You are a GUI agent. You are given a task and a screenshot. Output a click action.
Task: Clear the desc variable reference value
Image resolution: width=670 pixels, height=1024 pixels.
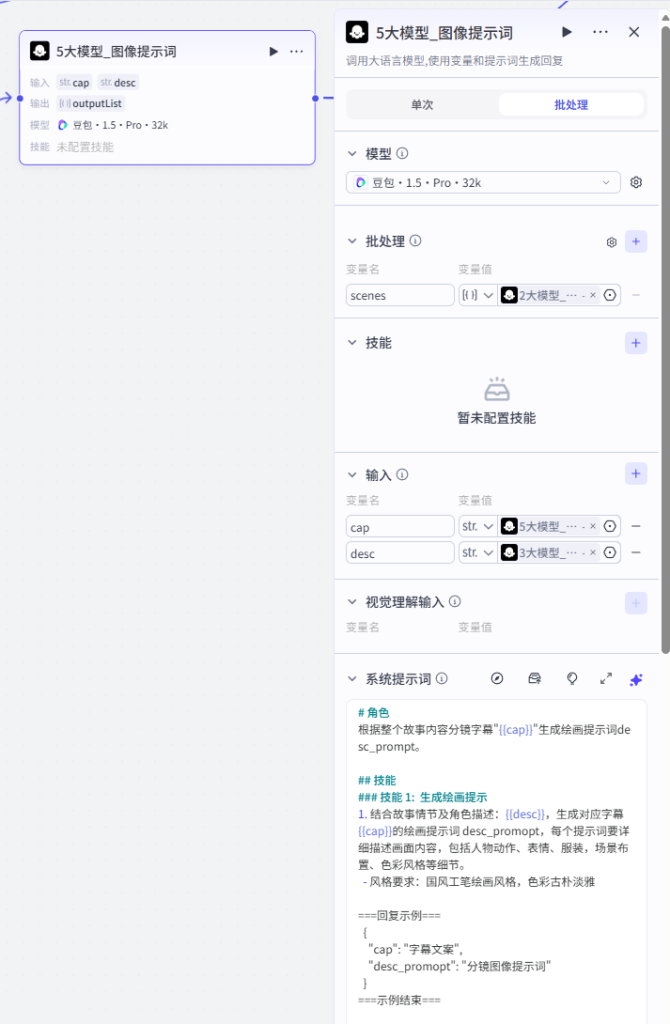593,552
